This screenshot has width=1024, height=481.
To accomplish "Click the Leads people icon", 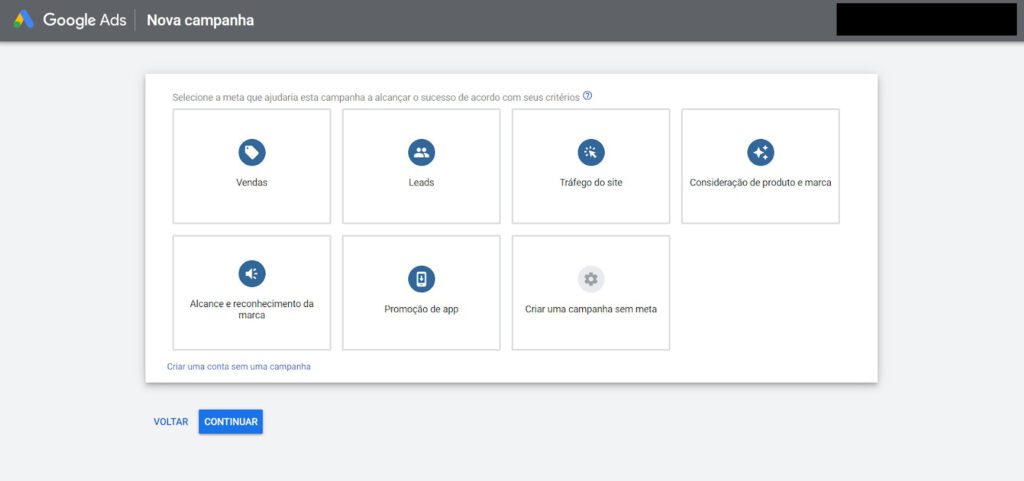I will [x=421, y=153].
